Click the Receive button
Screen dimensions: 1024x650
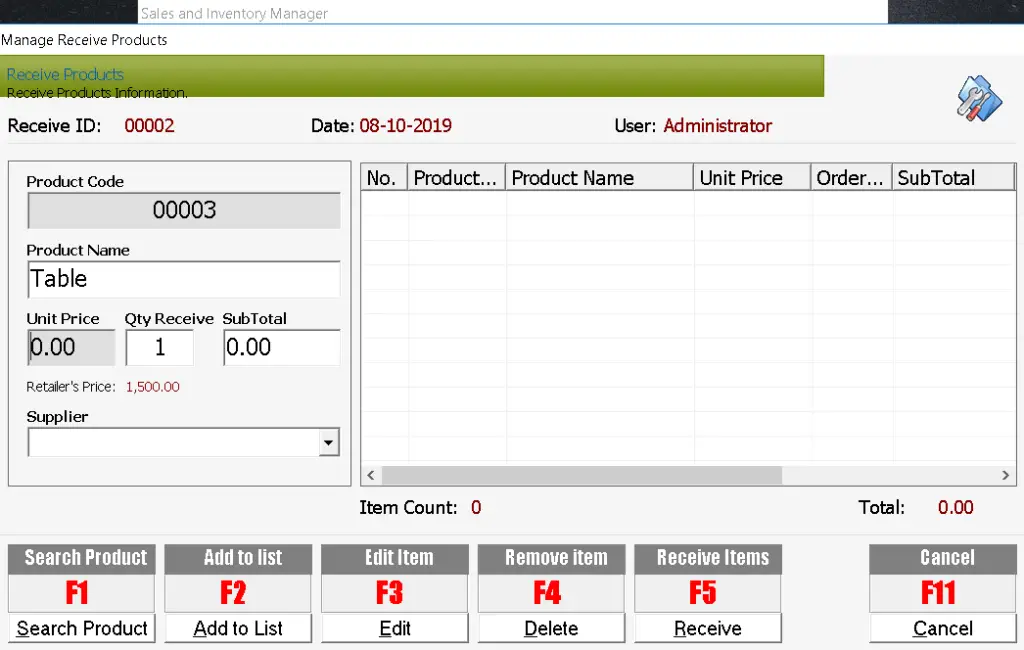708,628
